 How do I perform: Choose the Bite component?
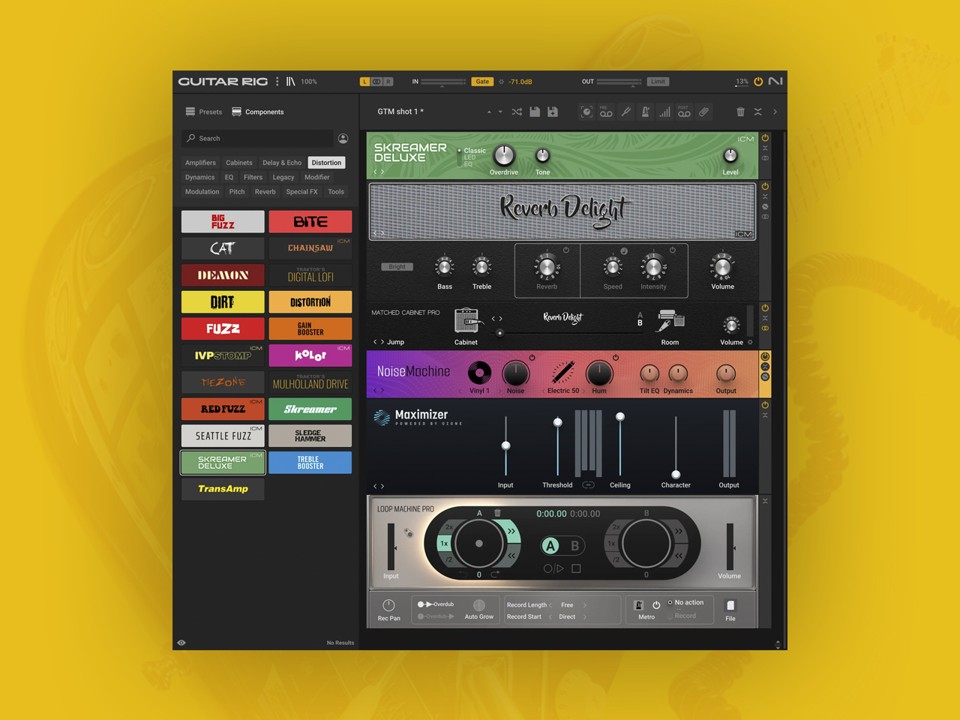(x=310, y=222)
